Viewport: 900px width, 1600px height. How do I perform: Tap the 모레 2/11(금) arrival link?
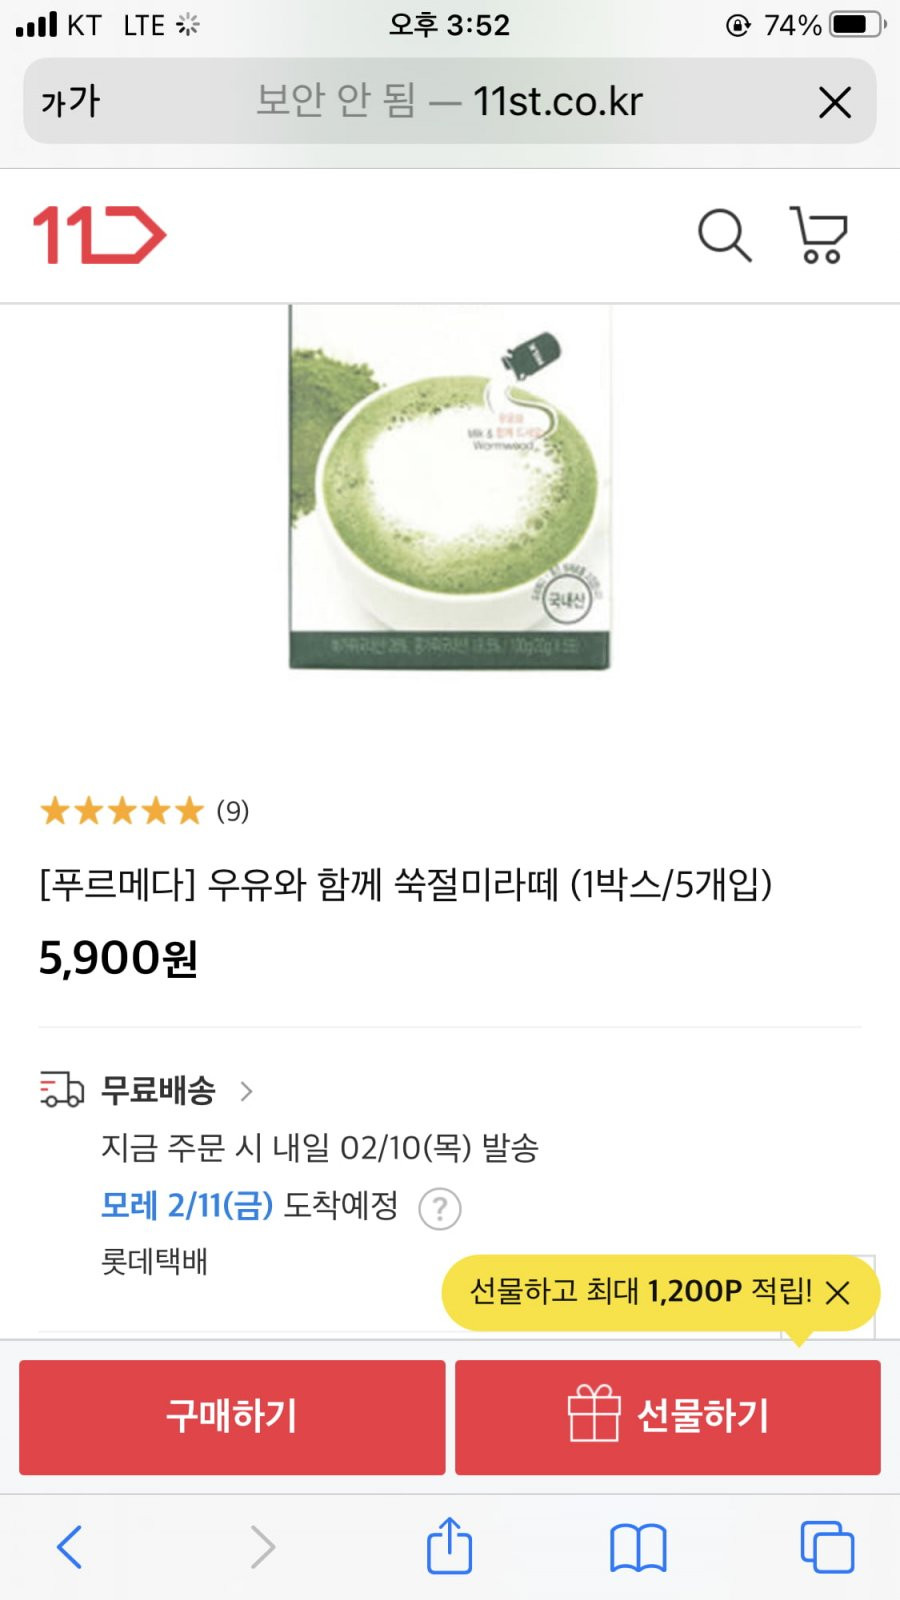coord(187,1206)
